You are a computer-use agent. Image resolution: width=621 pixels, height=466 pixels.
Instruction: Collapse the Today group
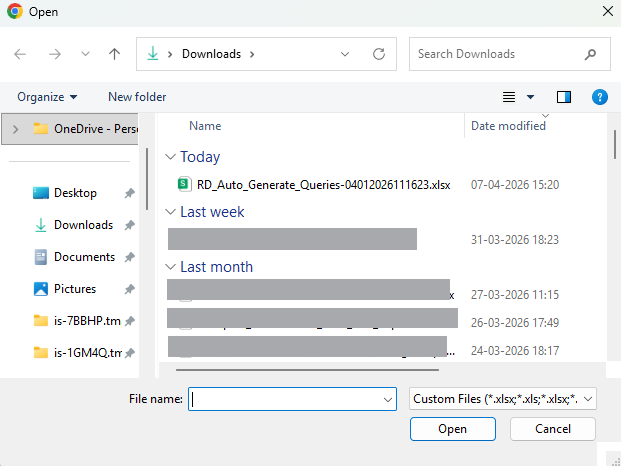point(170,157)
